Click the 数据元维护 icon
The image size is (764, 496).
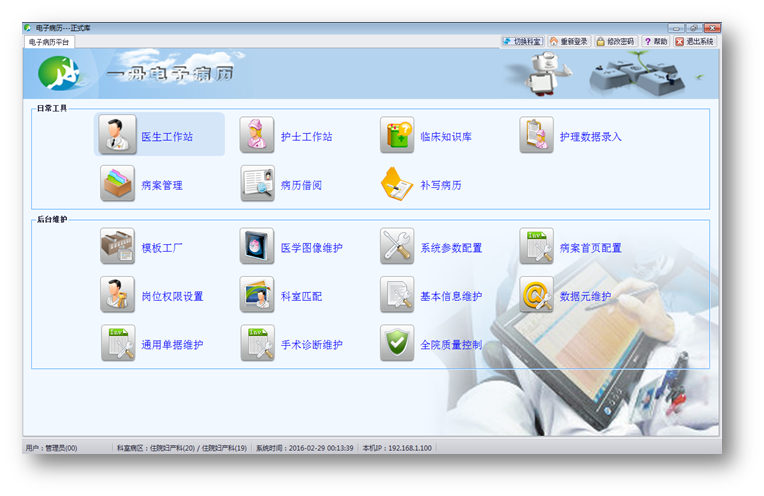[536, 295]
